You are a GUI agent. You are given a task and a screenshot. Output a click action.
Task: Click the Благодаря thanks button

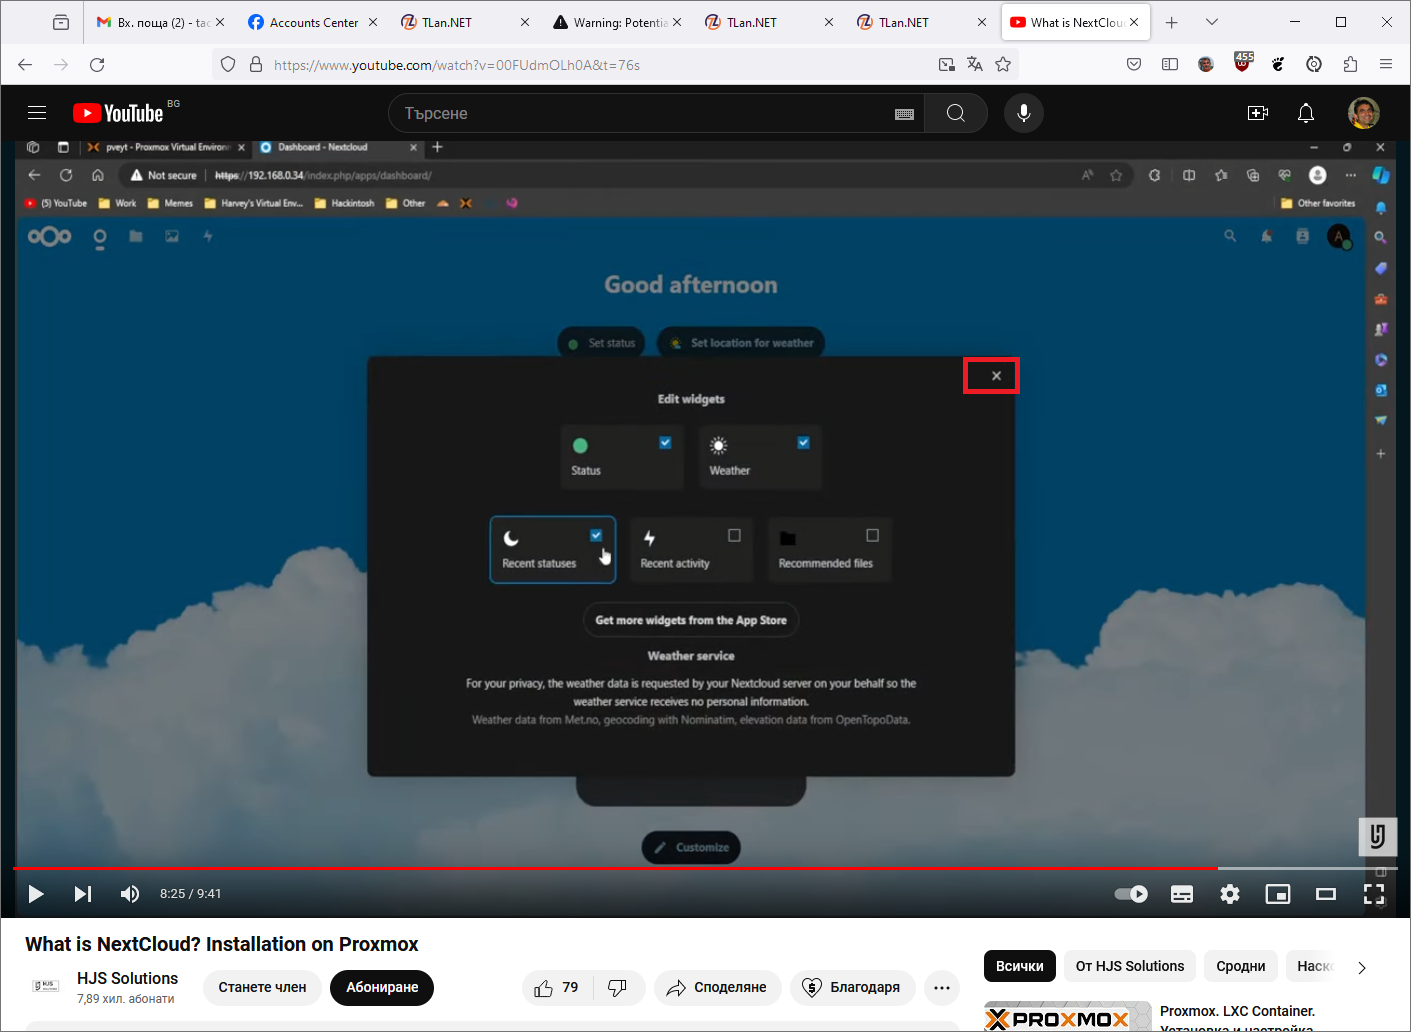pyautogui.click(x=853, y=988)
